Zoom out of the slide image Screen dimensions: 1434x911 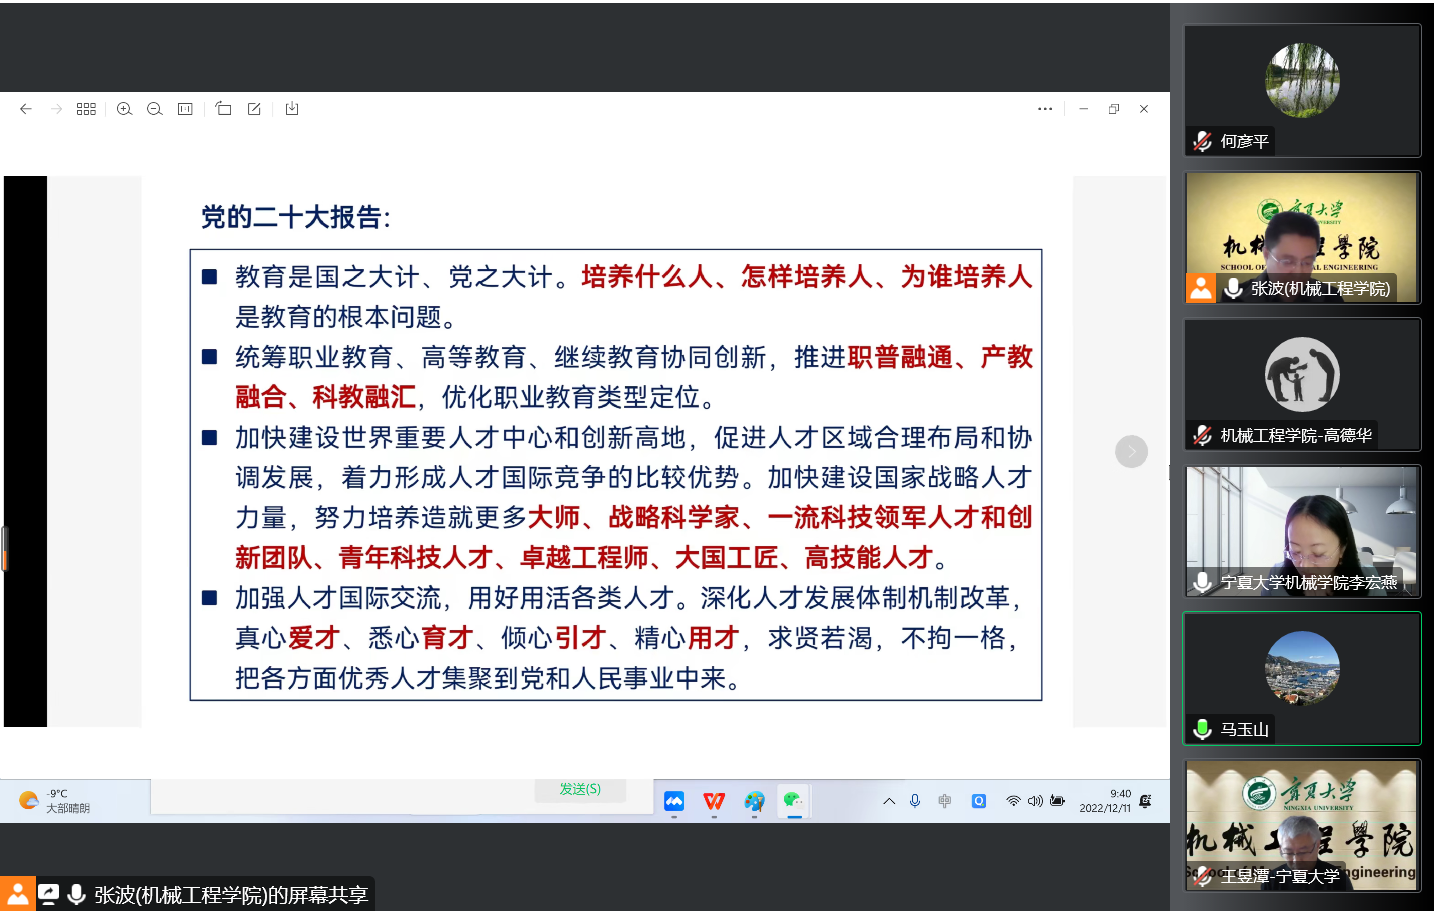[155, 109]
